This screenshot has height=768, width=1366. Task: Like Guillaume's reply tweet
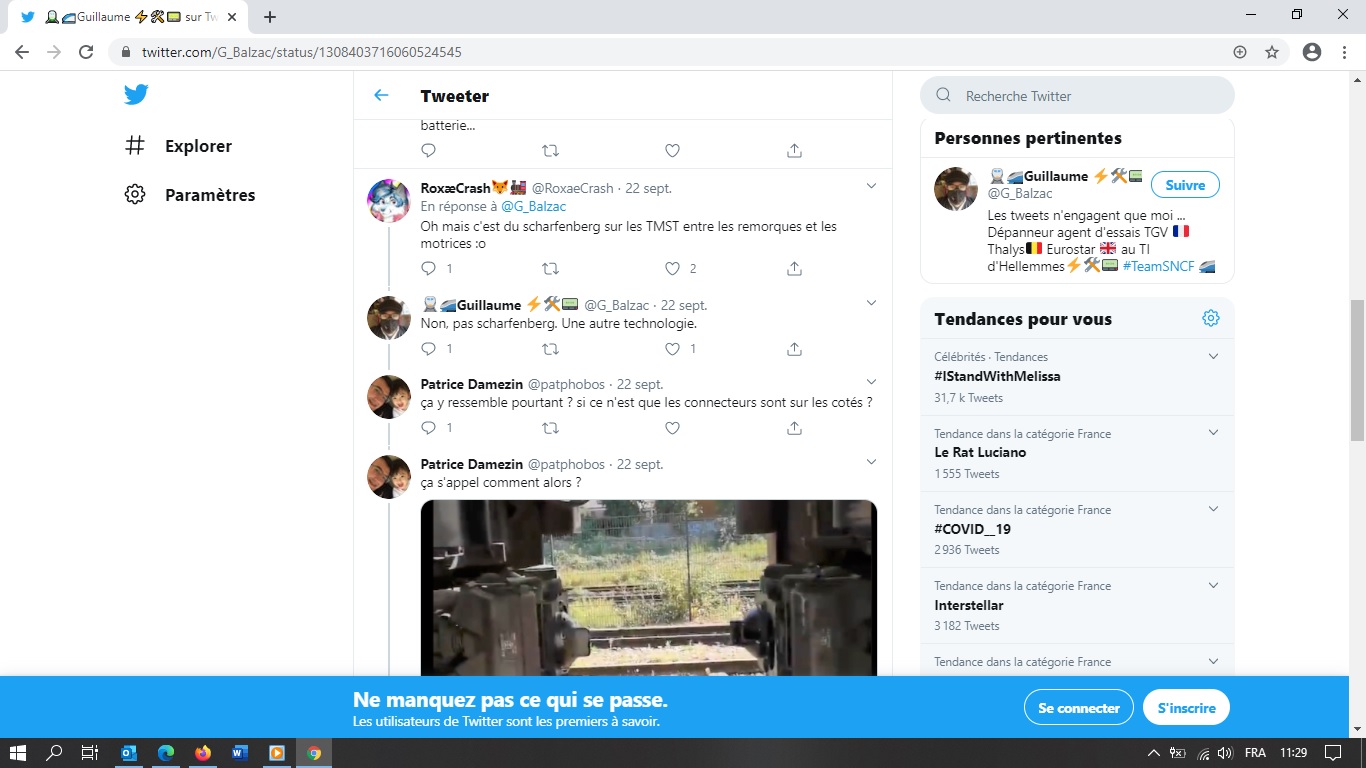pos(673,349)
